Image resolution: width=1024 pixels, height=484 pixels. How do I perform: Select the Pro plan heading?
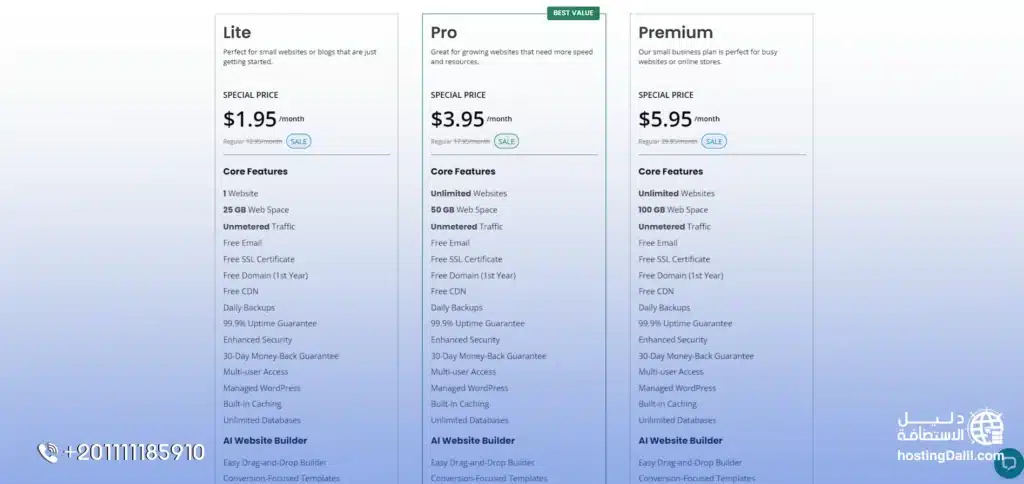point(444,33)
